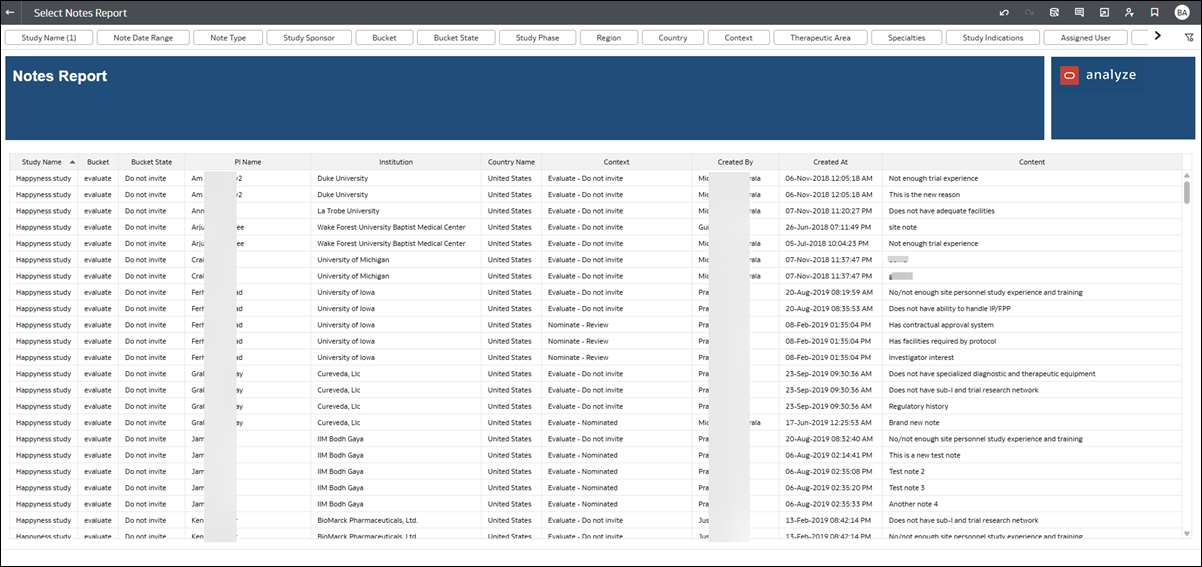
Task: Open the Study Indications filter
Action: tap(993, 38)
